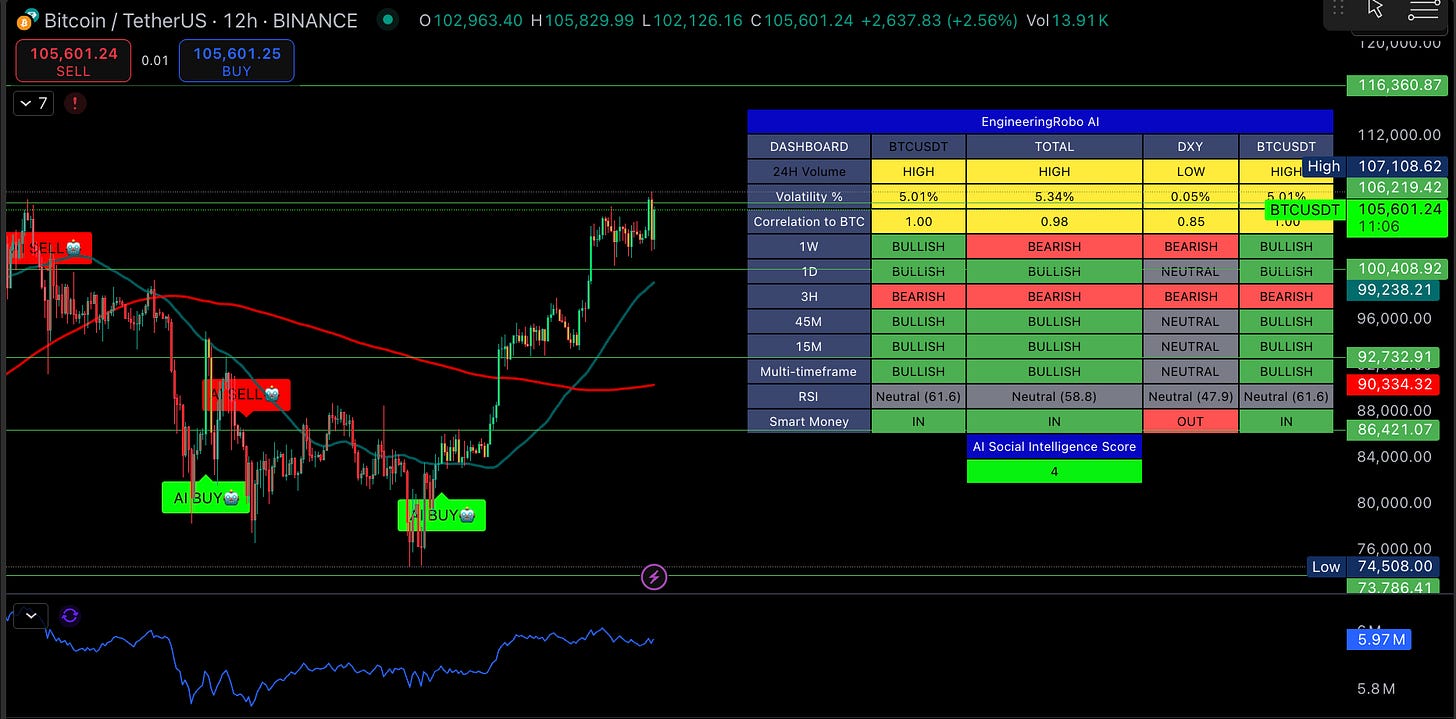Open the red exclamation alert icon
The height and width of the screenshot is (719, 1456).
75,103
